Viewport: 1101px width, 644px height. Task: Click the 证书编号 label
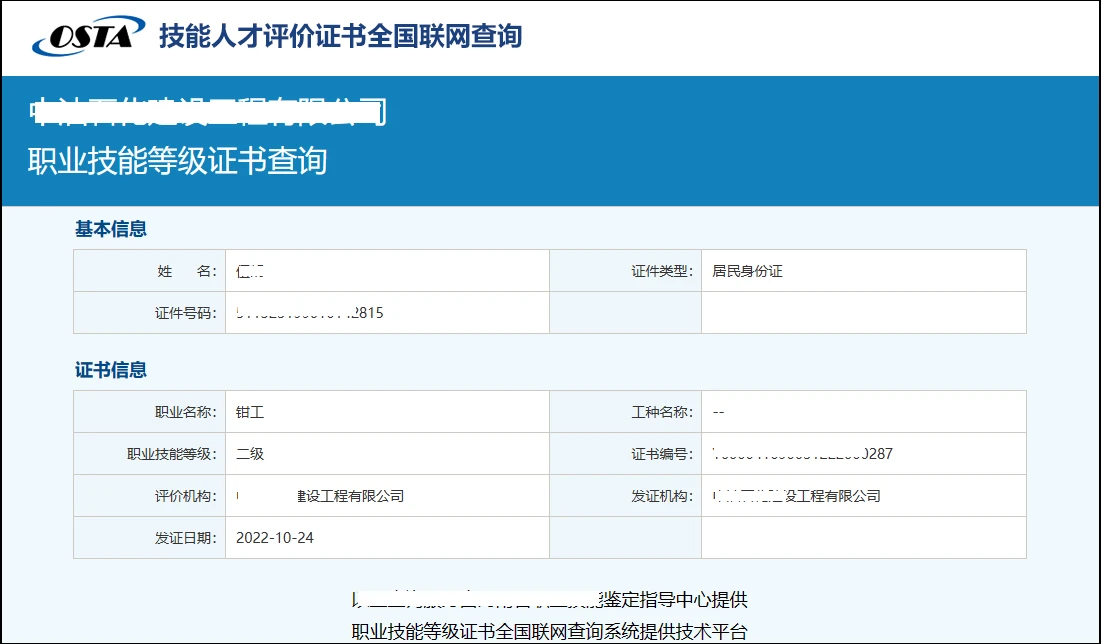[662, 454]
